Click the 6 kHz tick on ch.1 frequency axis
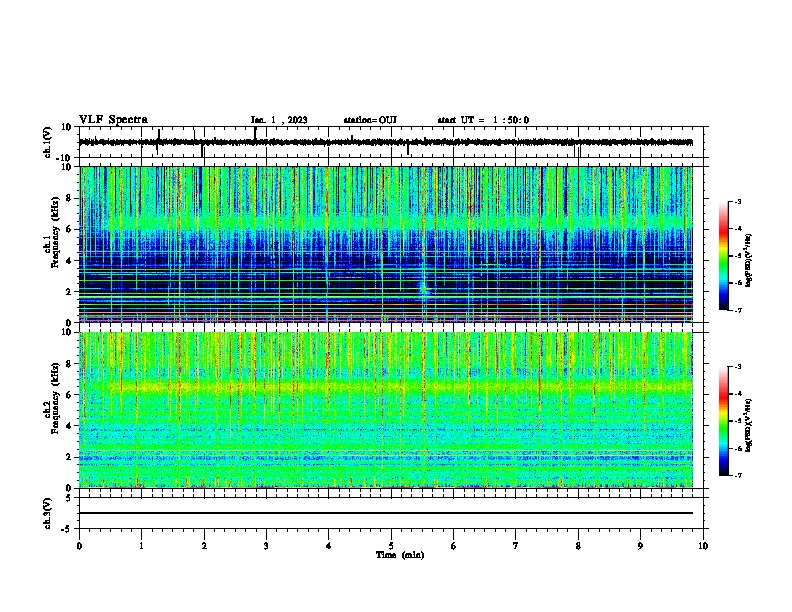This screenshot has height=612, width=792. click(69, 229)
